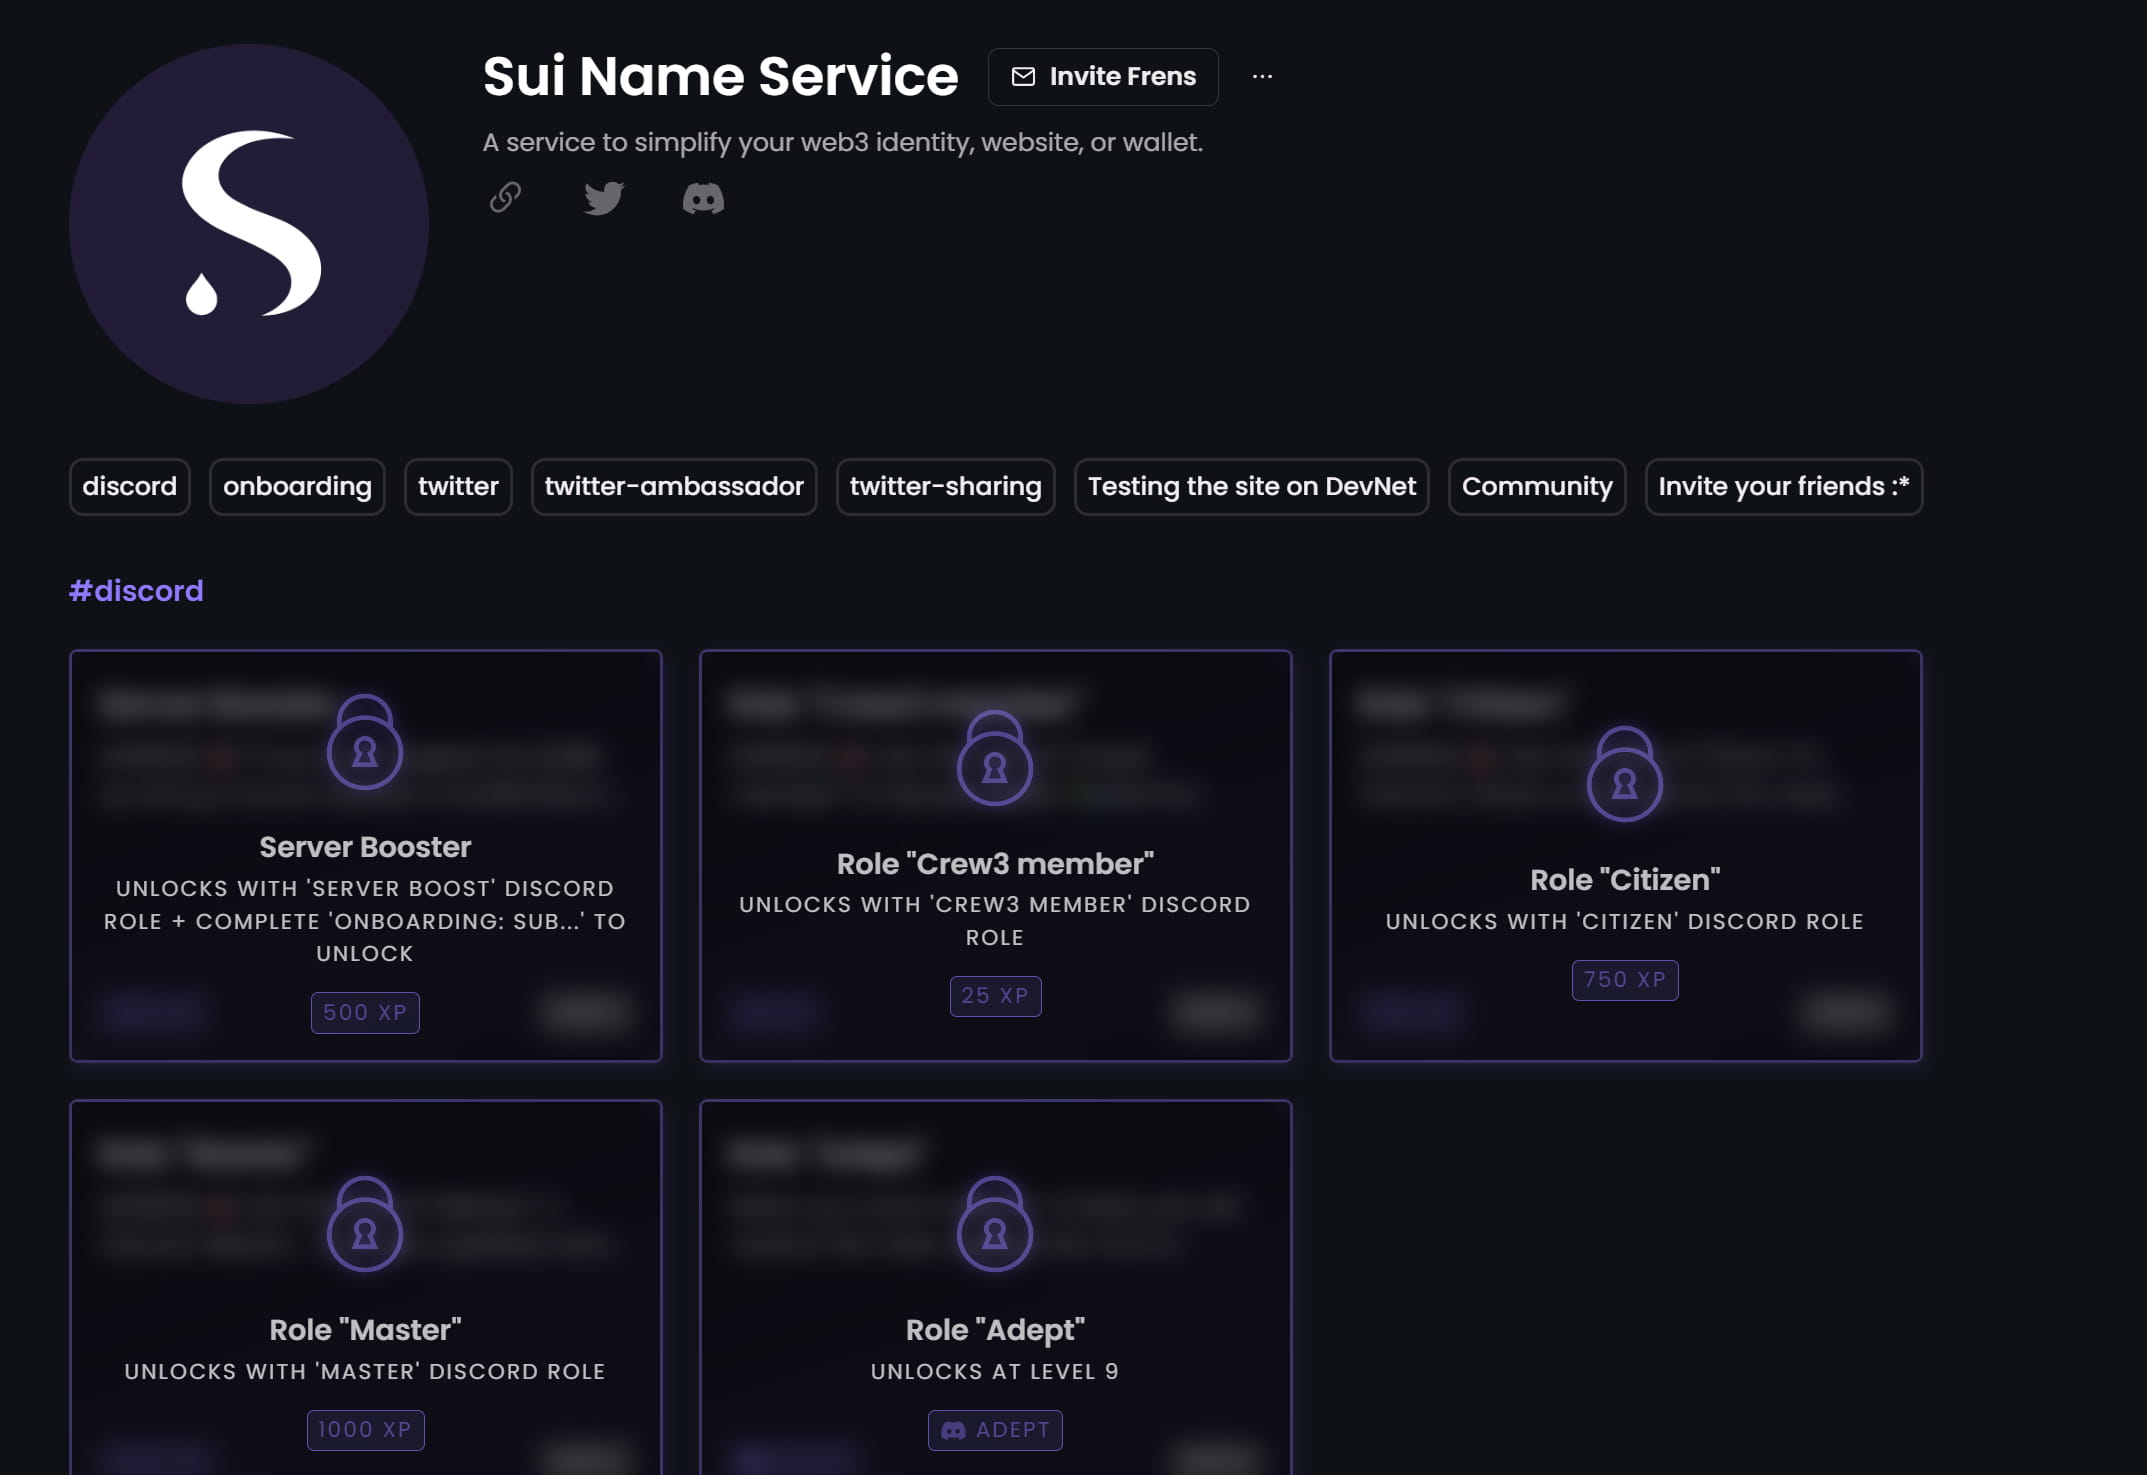Select Invite your friends tag

point(1783,487)
